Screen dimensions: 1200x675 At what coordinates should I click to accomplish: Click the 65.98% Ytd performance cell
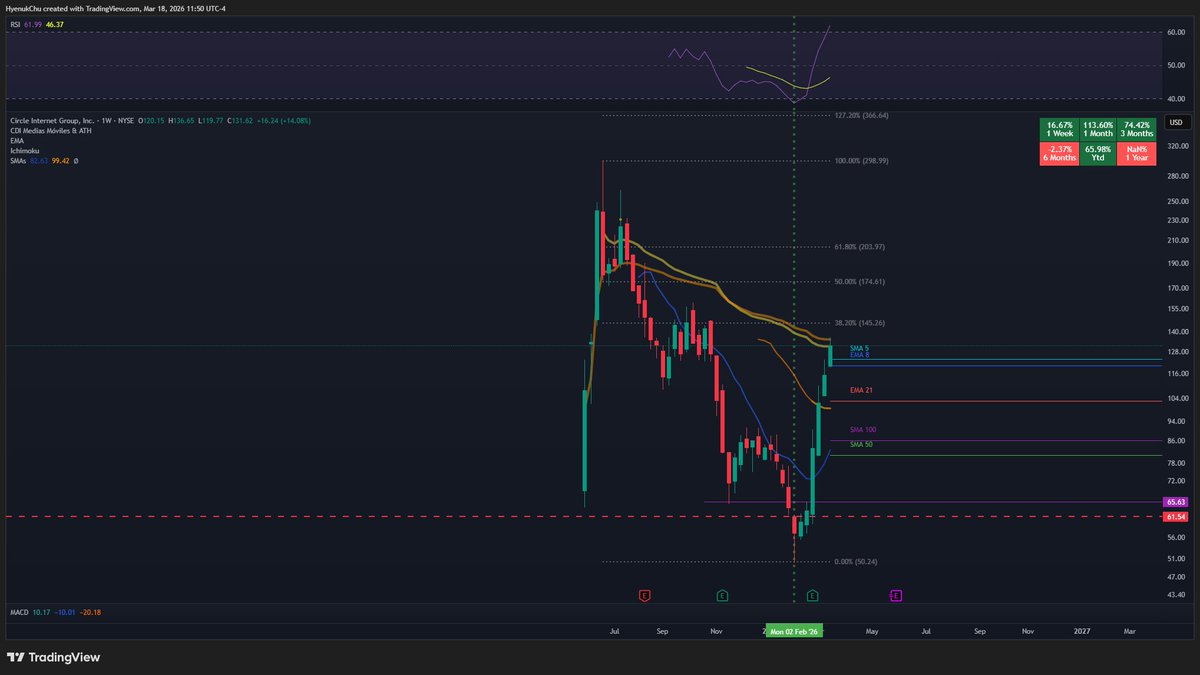(x=1098, y=153)
